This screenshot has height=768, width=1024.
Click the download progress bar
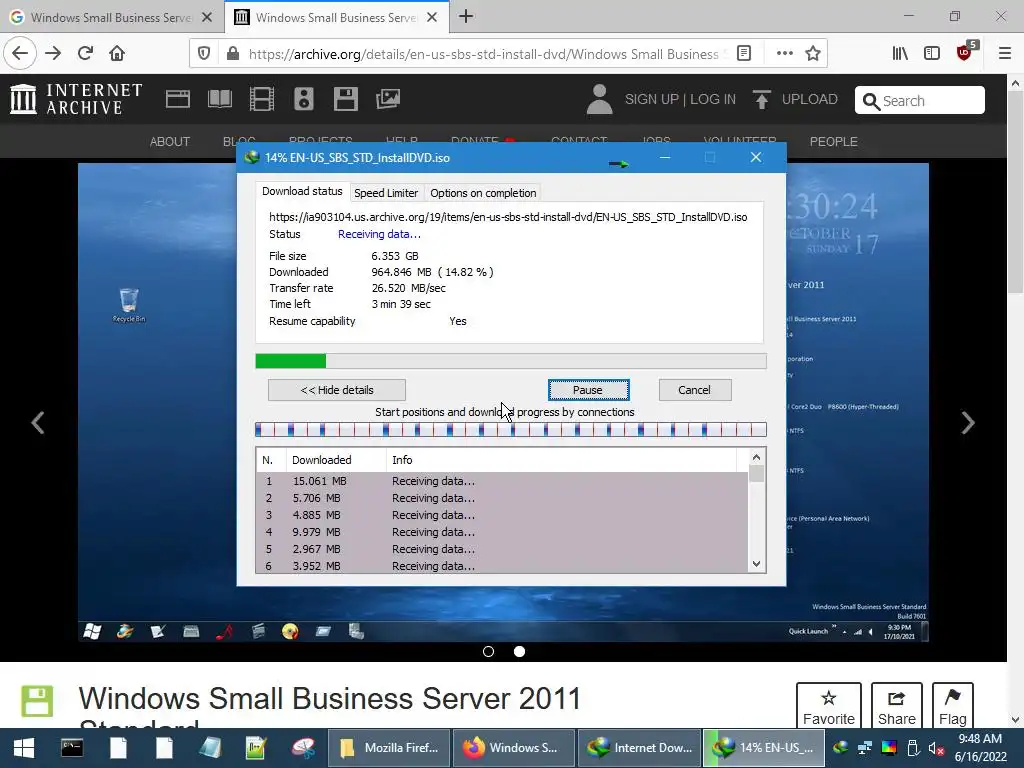[511, 361]
